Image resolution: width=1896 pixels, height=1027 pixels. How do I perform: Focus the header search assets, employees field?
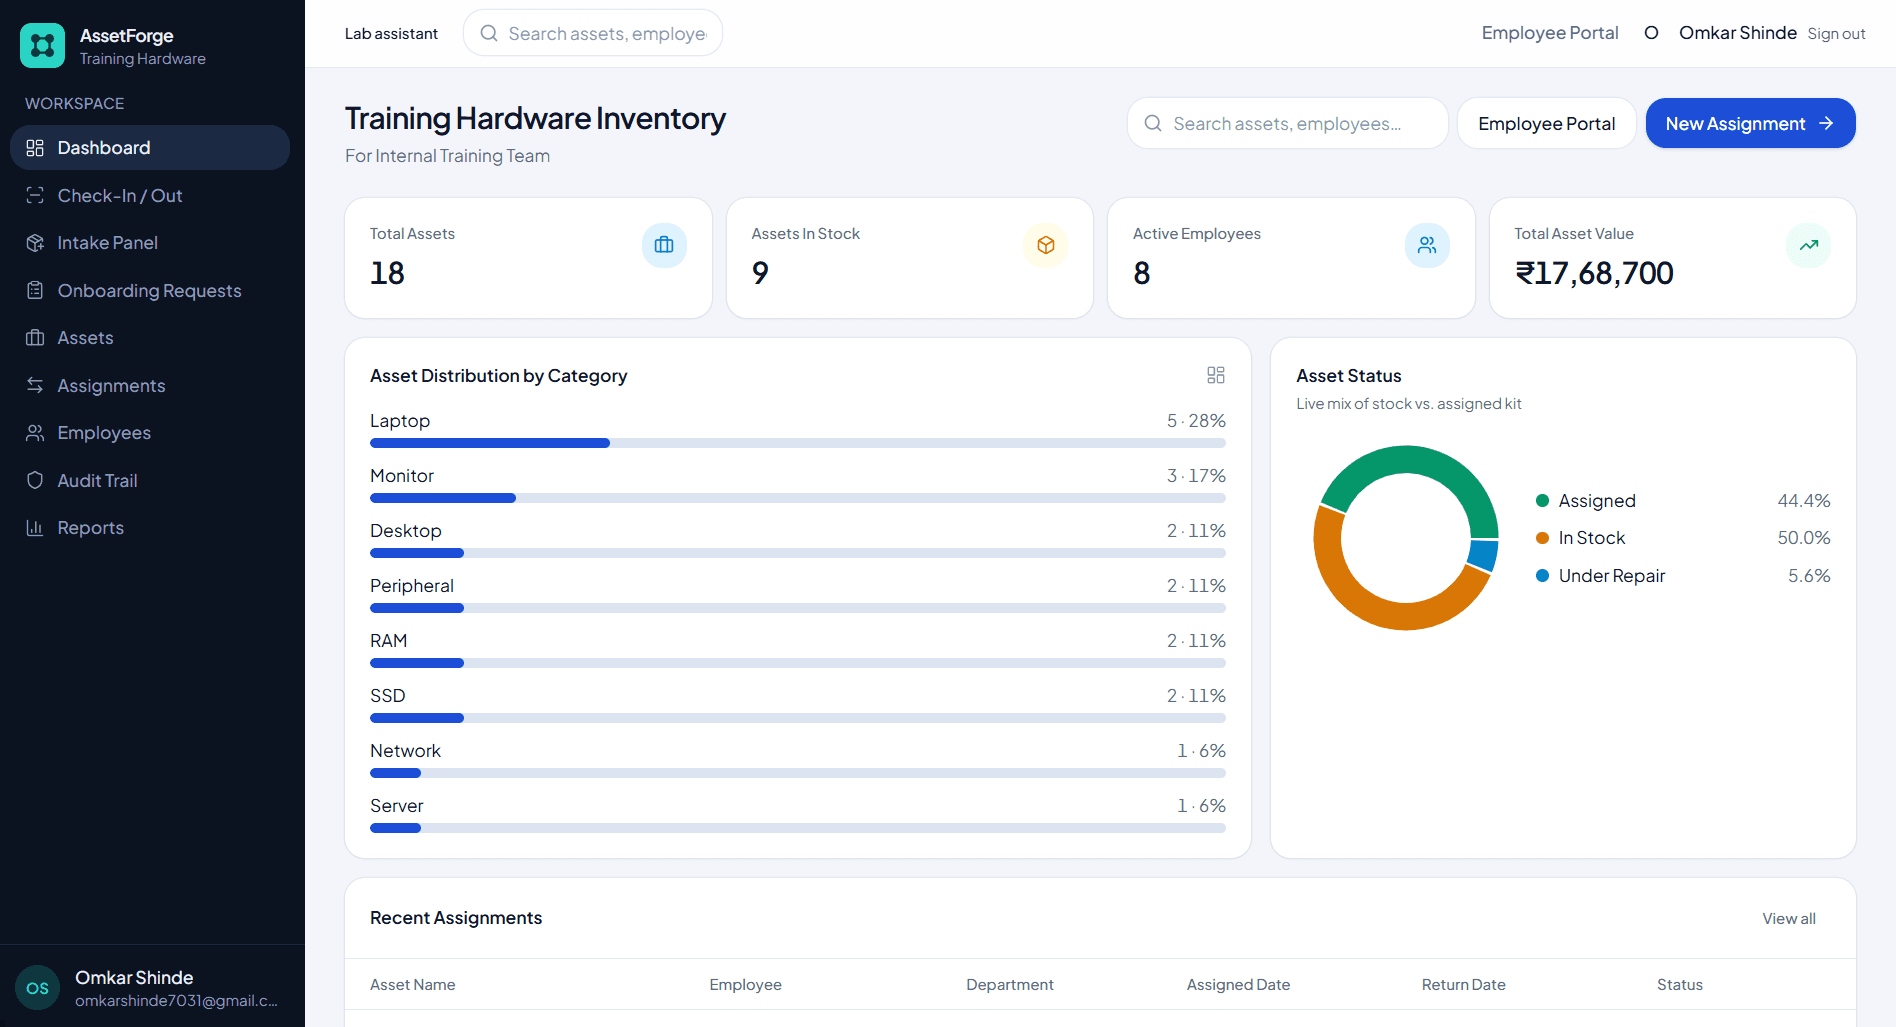1288,123
